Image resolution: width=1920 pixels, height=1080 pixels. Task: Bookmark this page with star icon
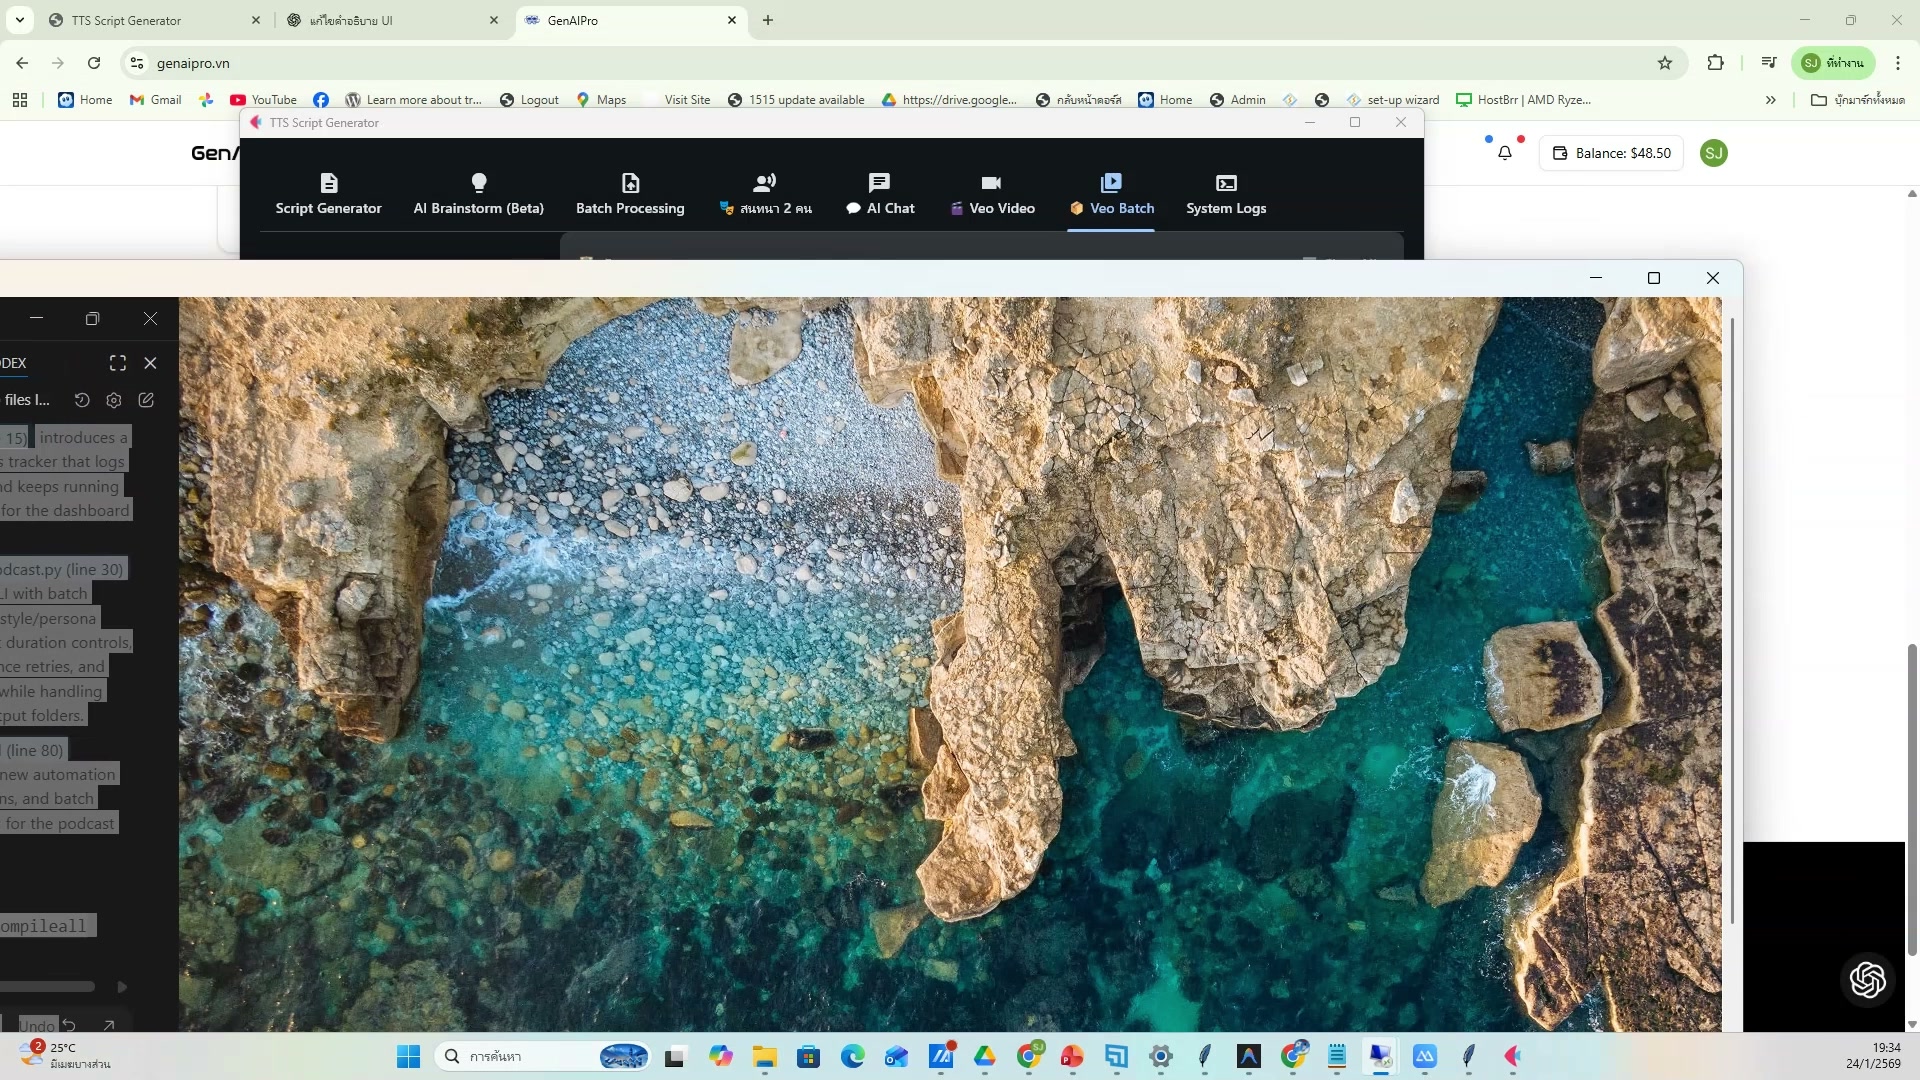1665,63
